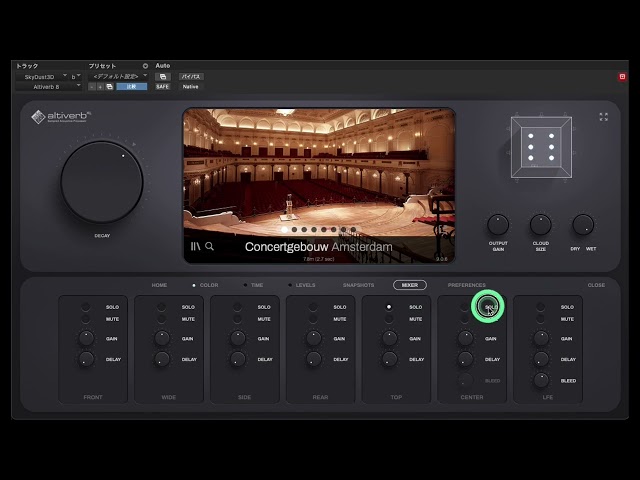This screenshot has height=480, width=640.
Task: Click the minus previous preset button
Action: pos(92,87)
